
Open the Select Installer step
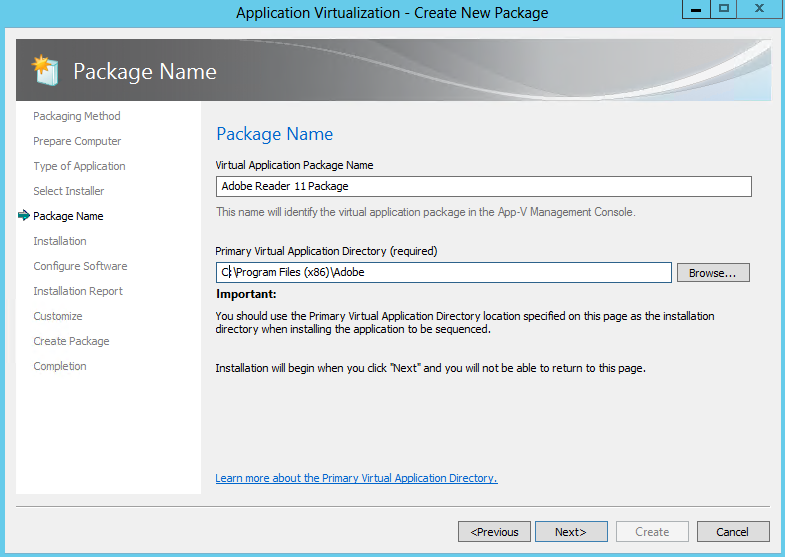pyautogui.click(x=69, y=191)
